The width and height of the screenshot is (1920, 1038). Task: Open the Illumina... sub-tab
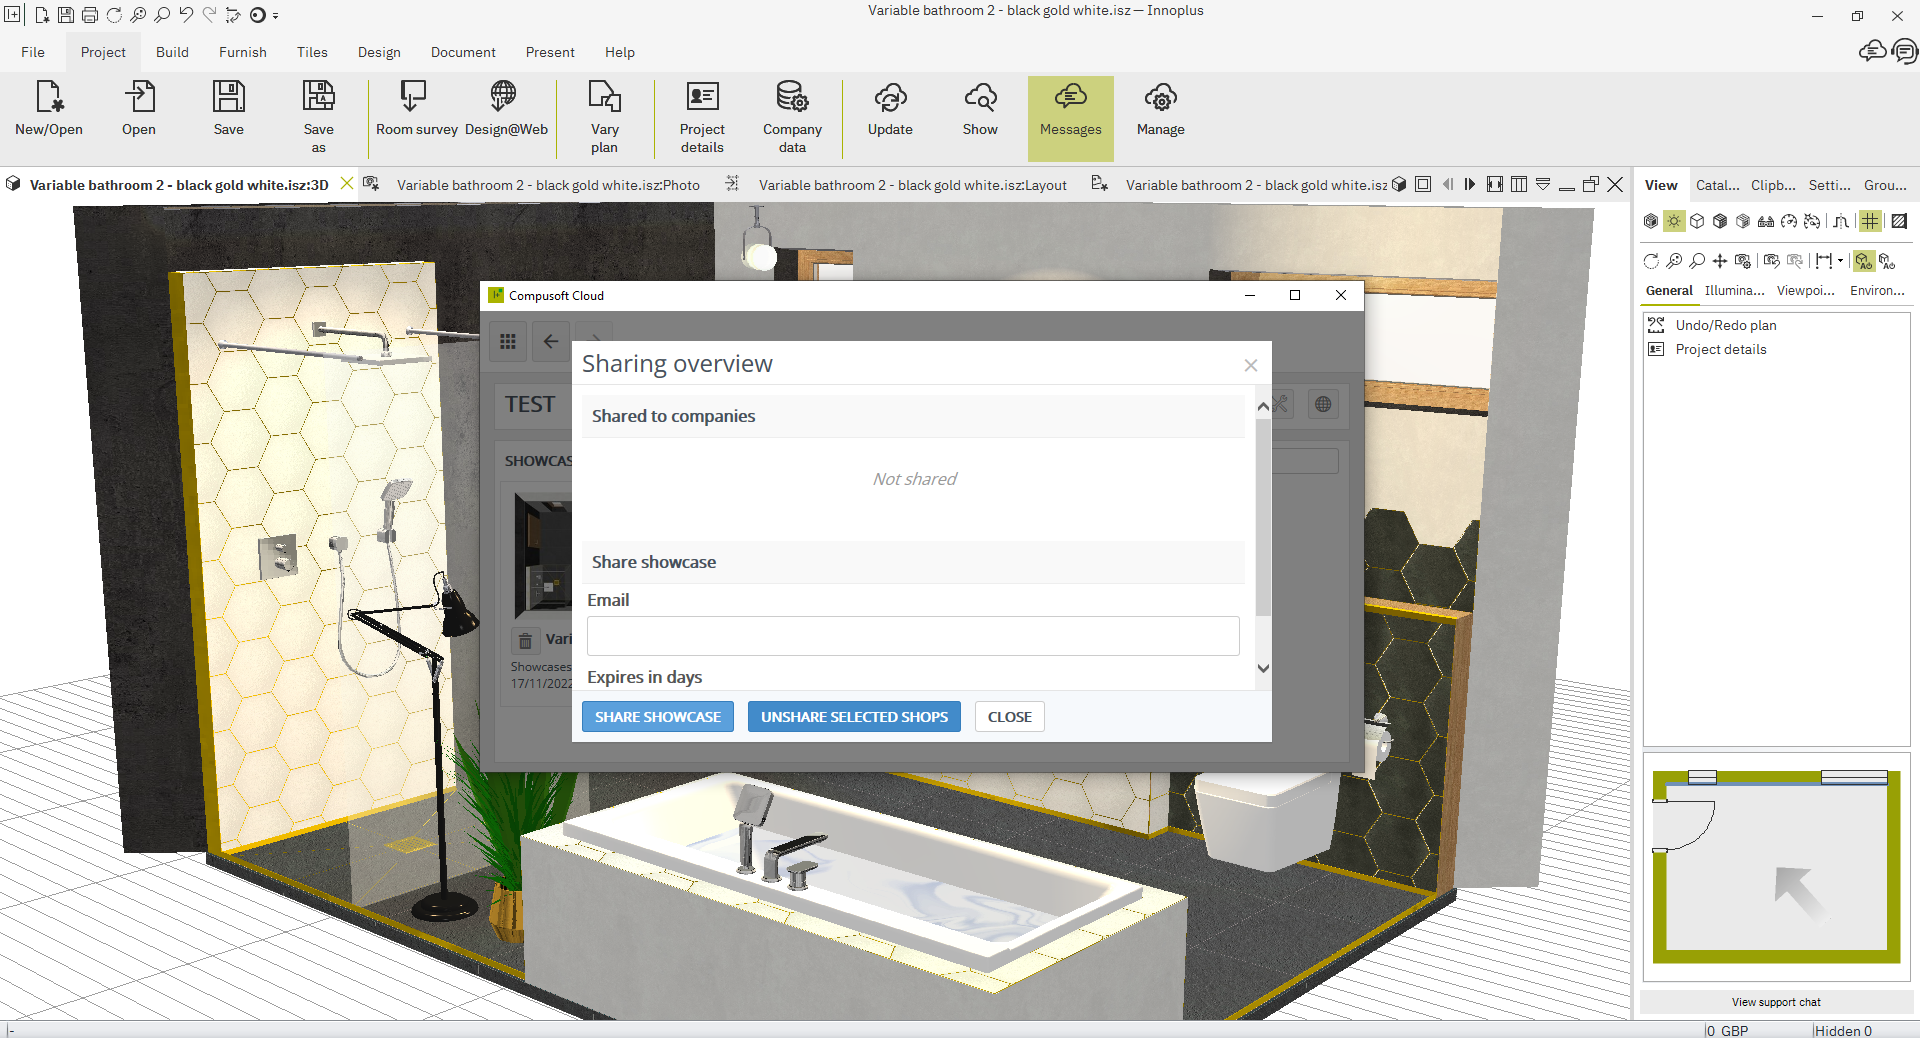[1734, 291]
